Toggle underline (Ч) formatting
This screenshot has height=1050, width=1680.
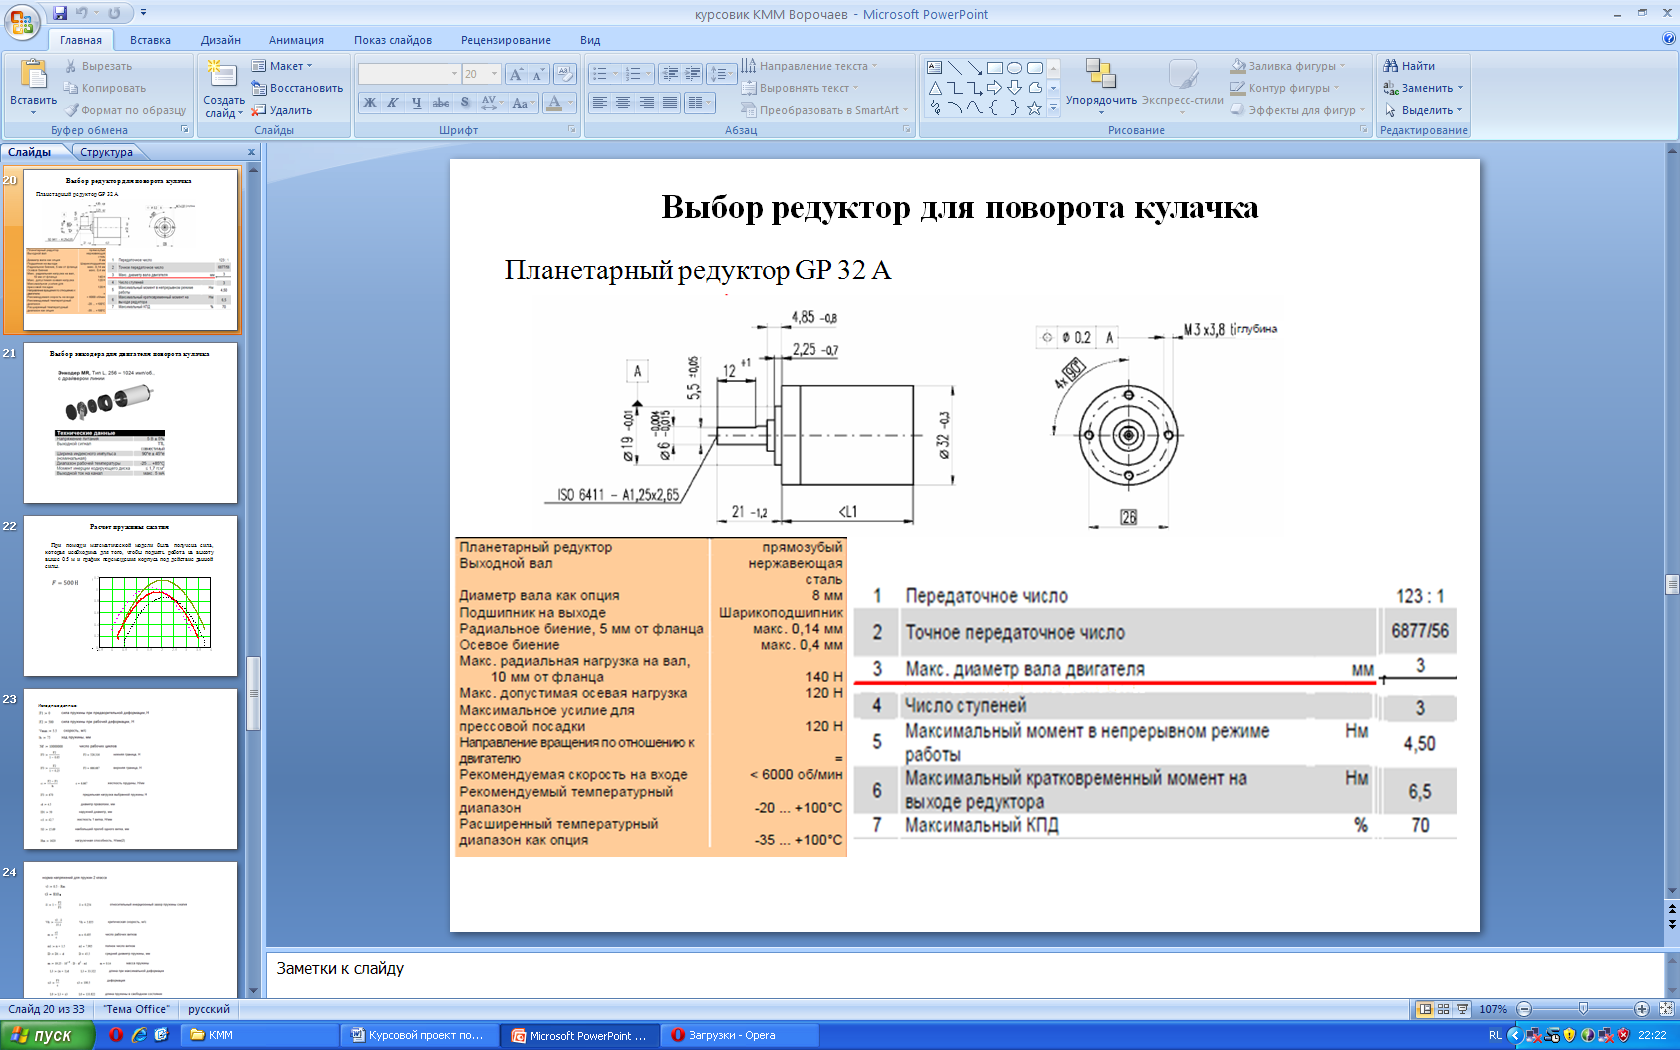click(417, 103)
